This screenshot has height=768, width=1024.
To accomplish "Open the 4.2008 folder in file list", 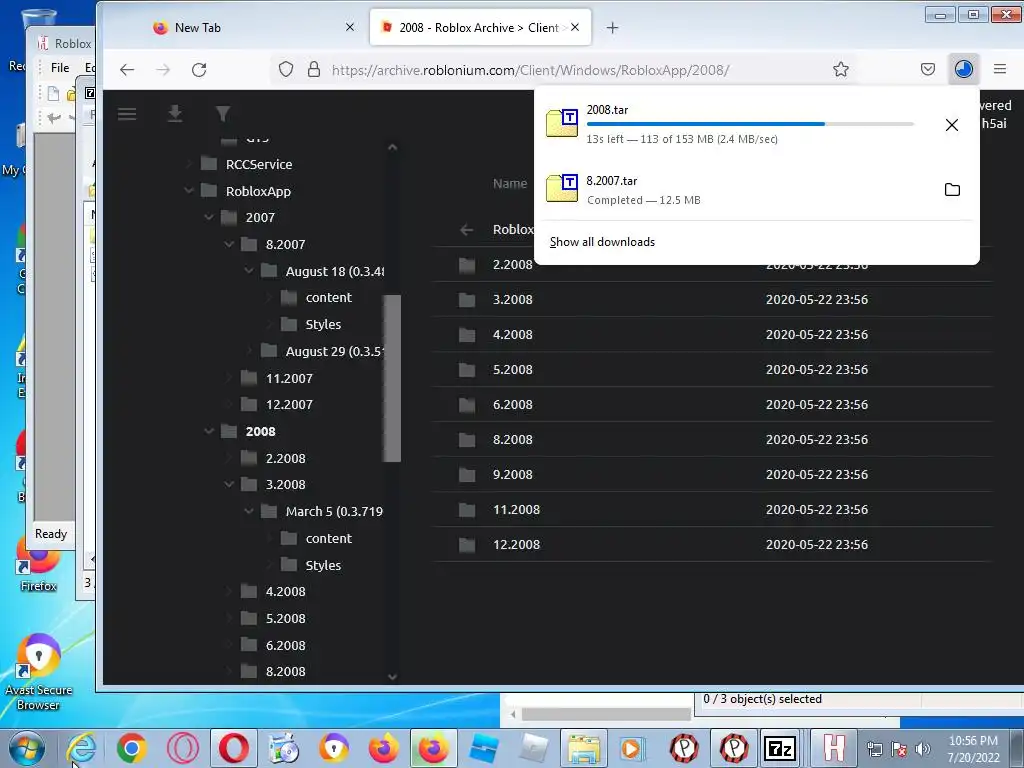I will (x=513, y=334).
